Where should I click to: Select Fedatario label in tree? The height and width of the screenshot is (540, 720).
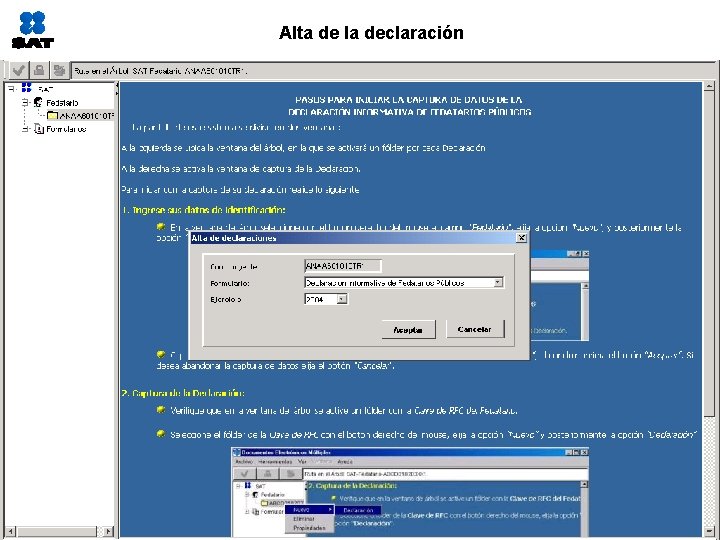tap(62, 103)
